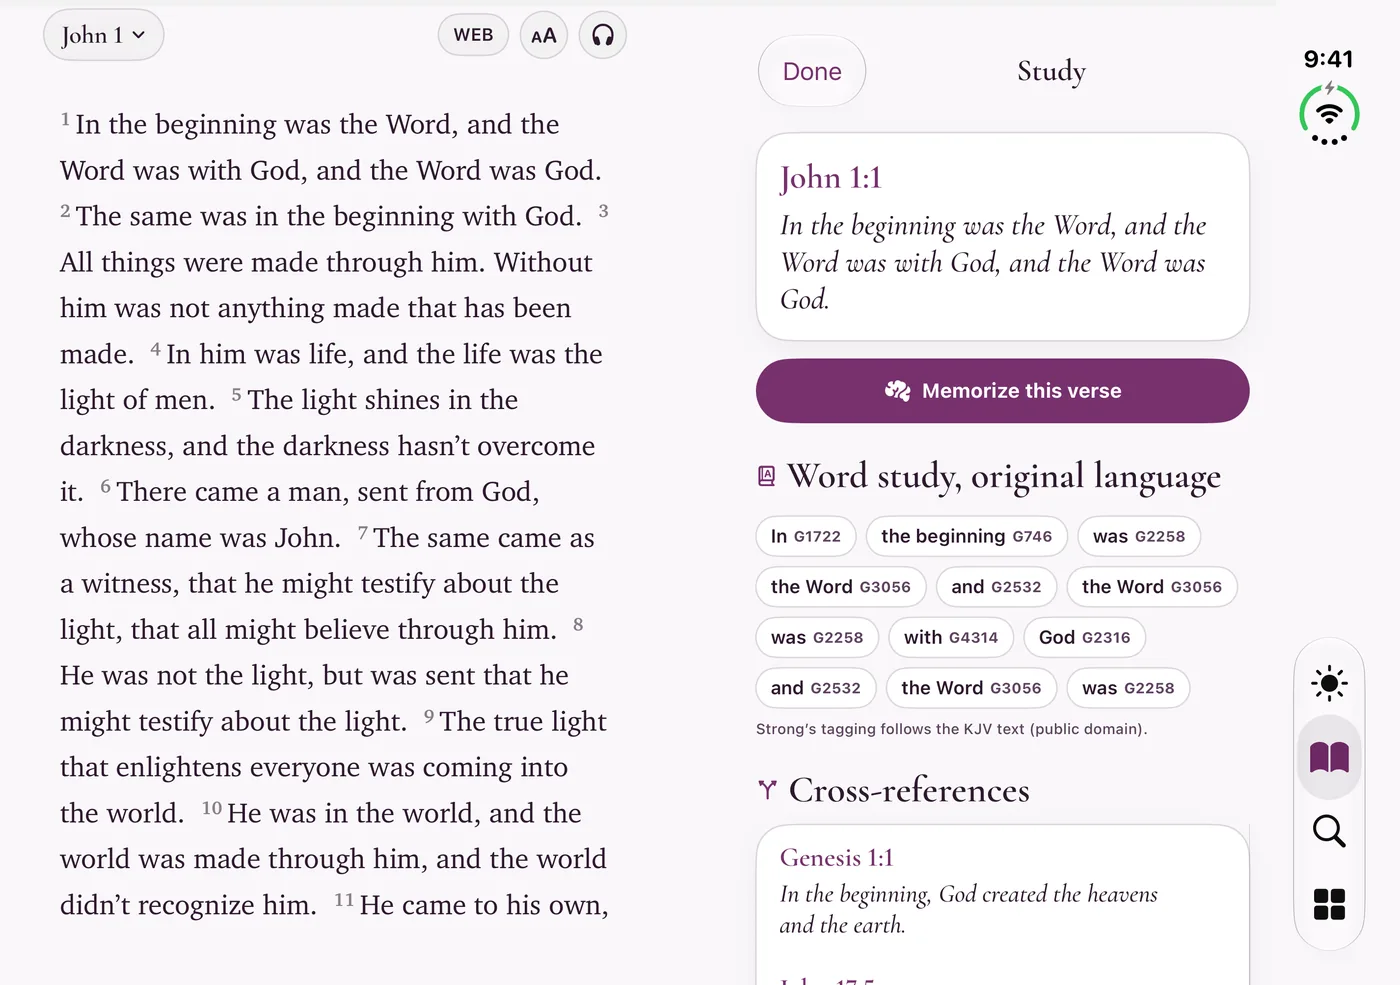Tap the Wi-Fi status icon

1329,115
